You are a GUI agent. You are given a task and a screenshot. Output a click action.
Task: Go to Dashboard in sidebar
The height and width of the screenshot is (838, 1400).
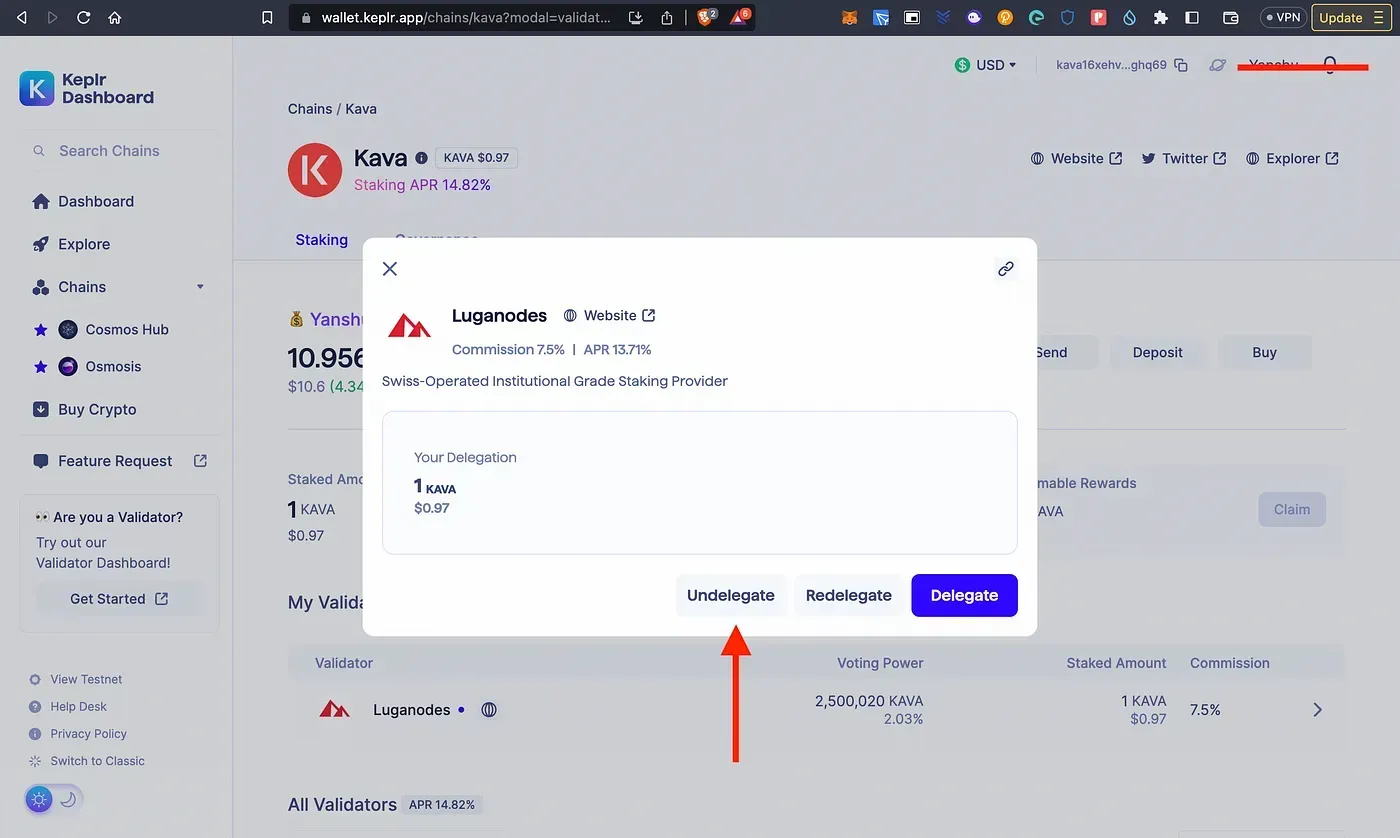(x=83, y=201)
